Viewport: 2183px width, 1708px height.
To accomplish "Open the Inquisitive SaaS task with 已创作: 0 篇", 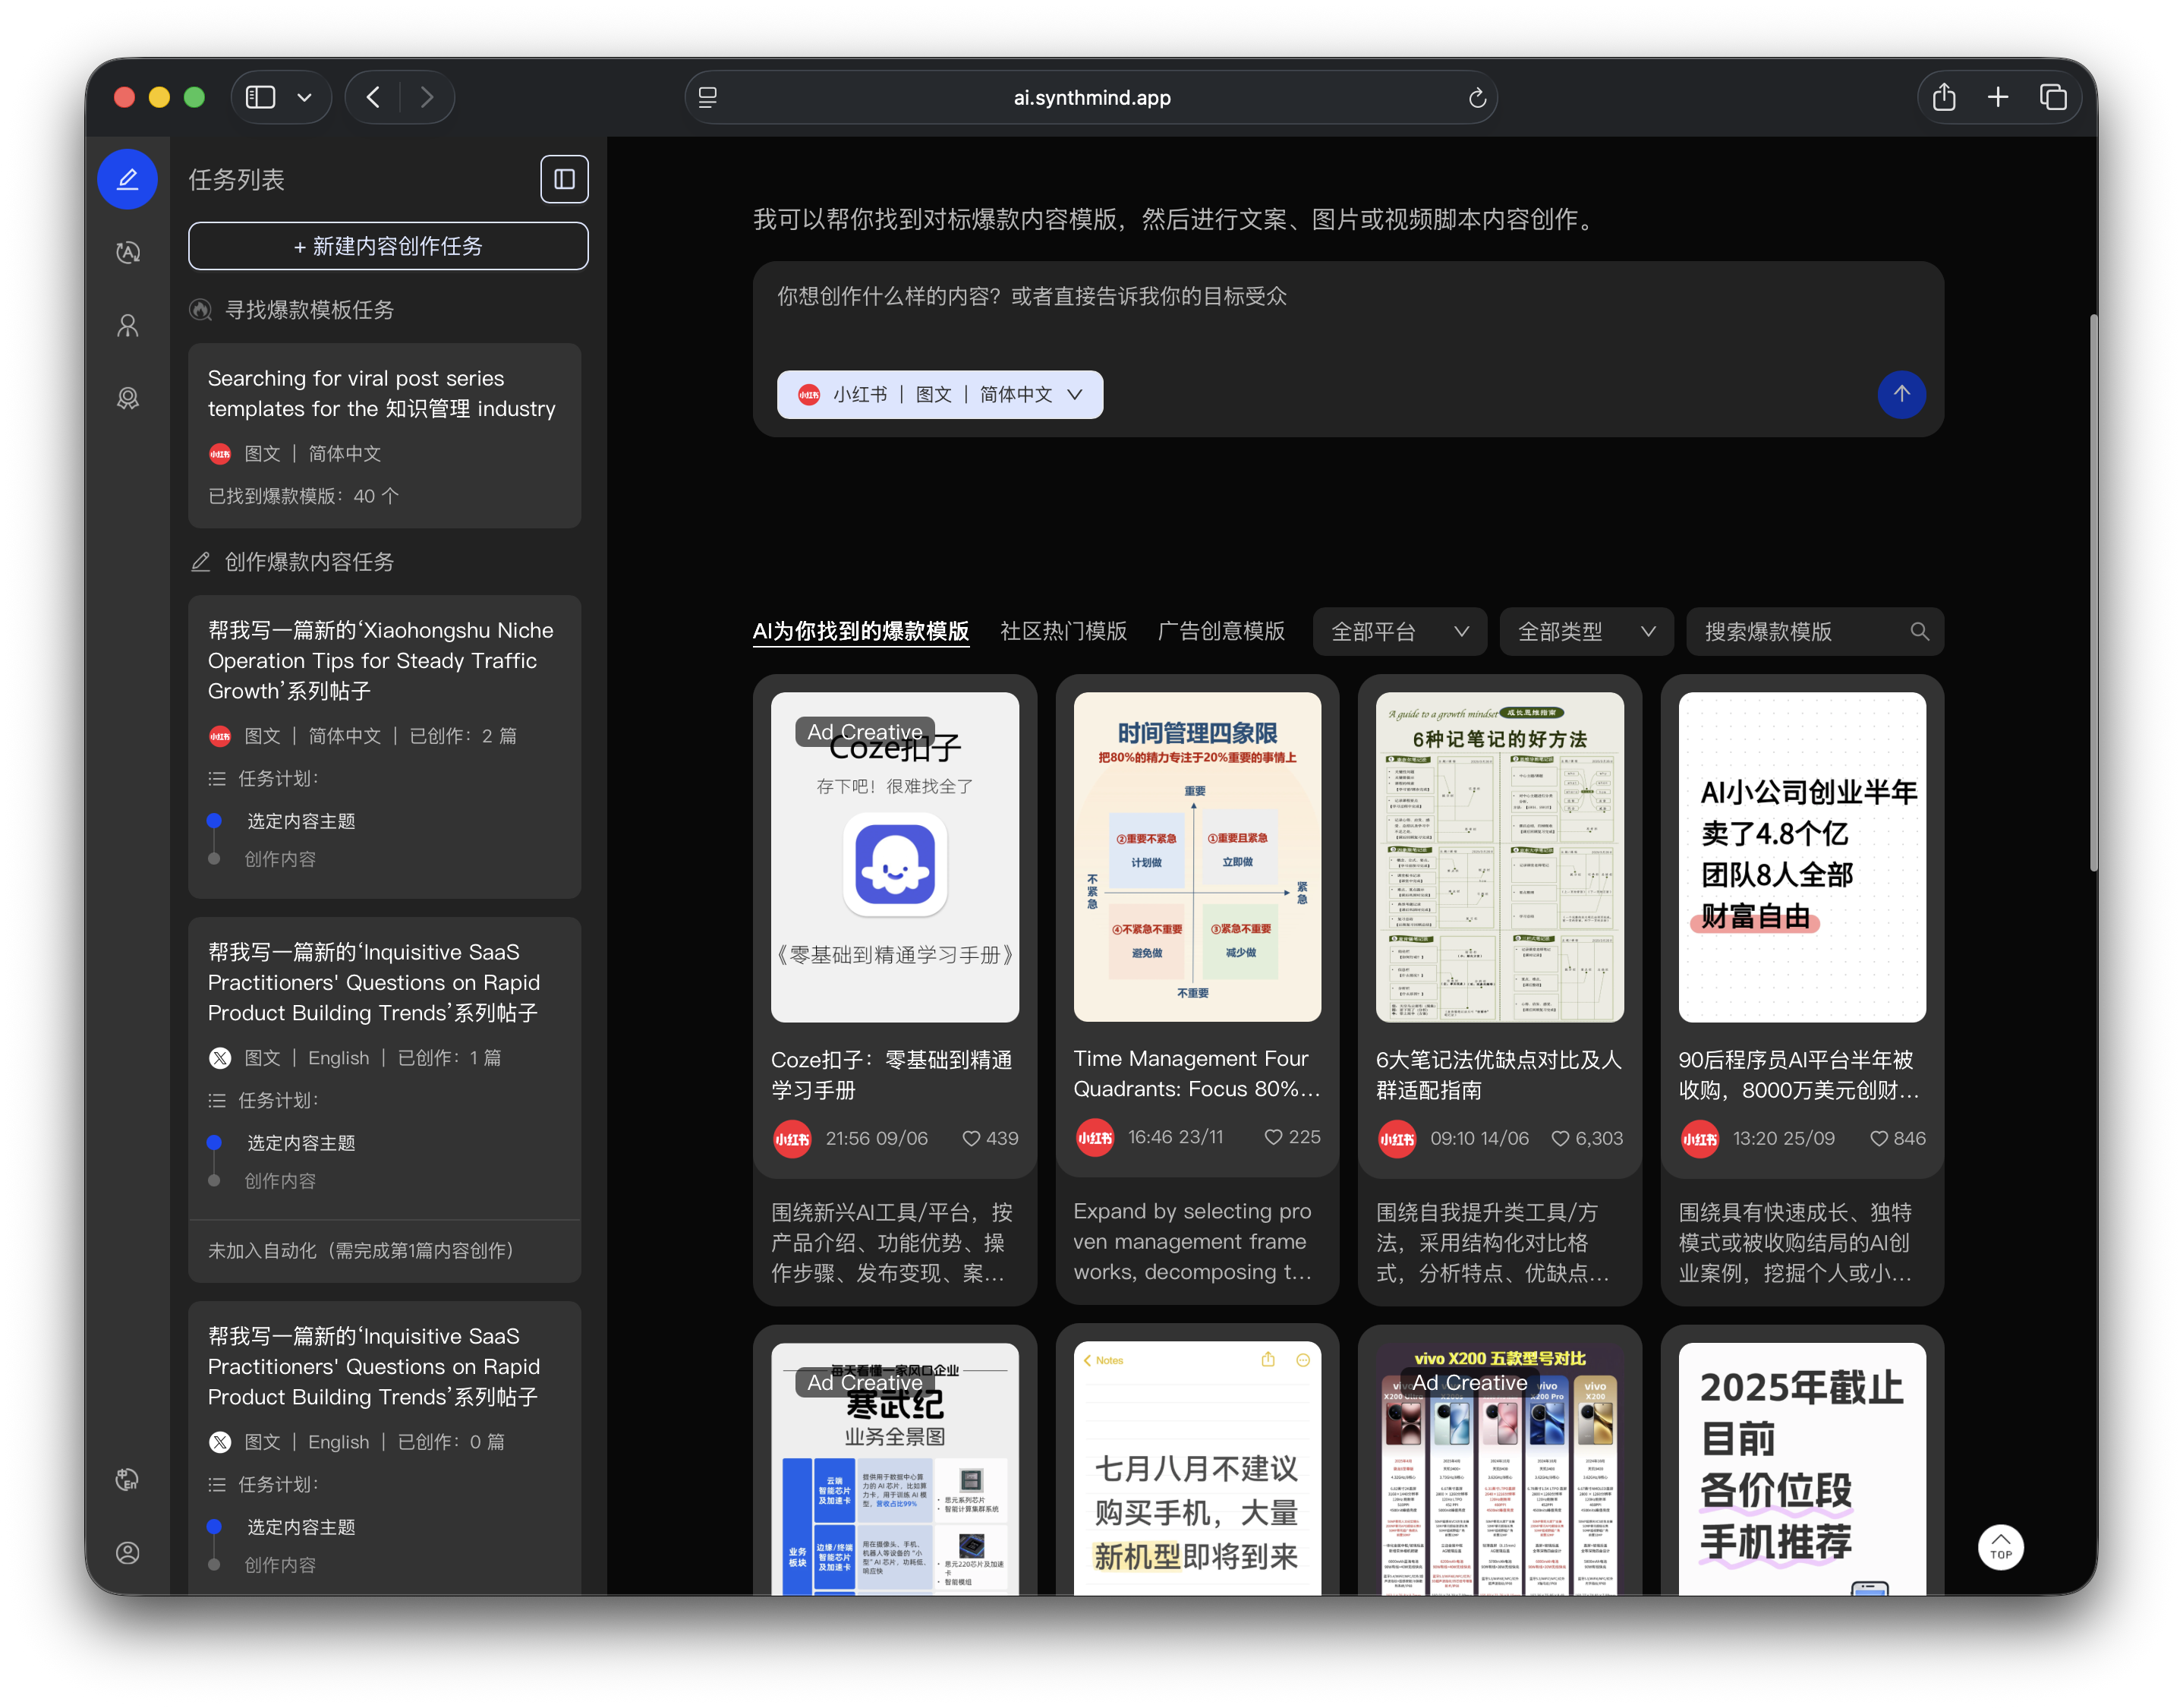I will point(385,1447).
